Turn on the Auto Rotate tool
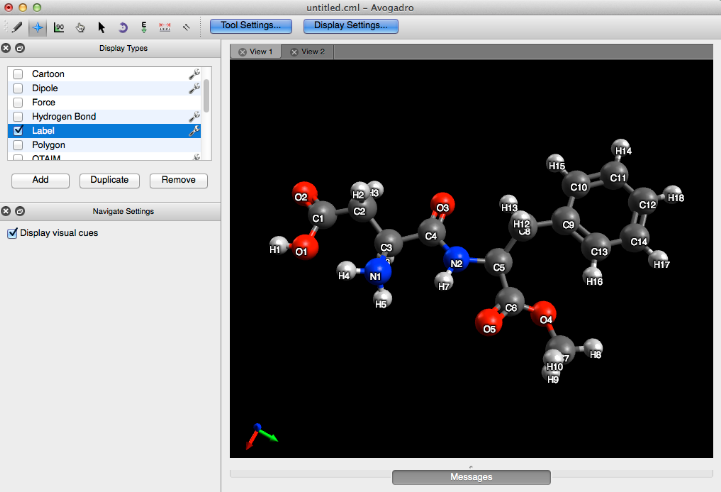This screenshot has width=721, height=492. tap(122, 27)
